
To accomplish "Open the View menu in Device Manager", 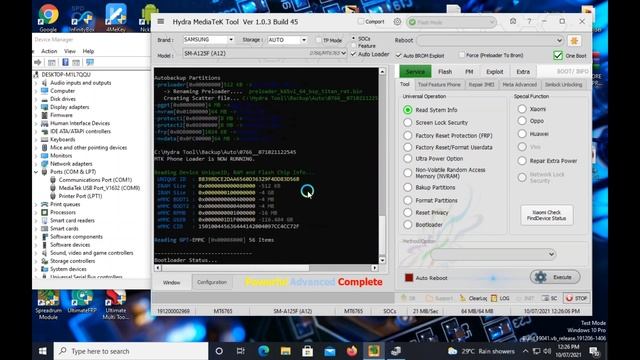I will tap(70, 51).
